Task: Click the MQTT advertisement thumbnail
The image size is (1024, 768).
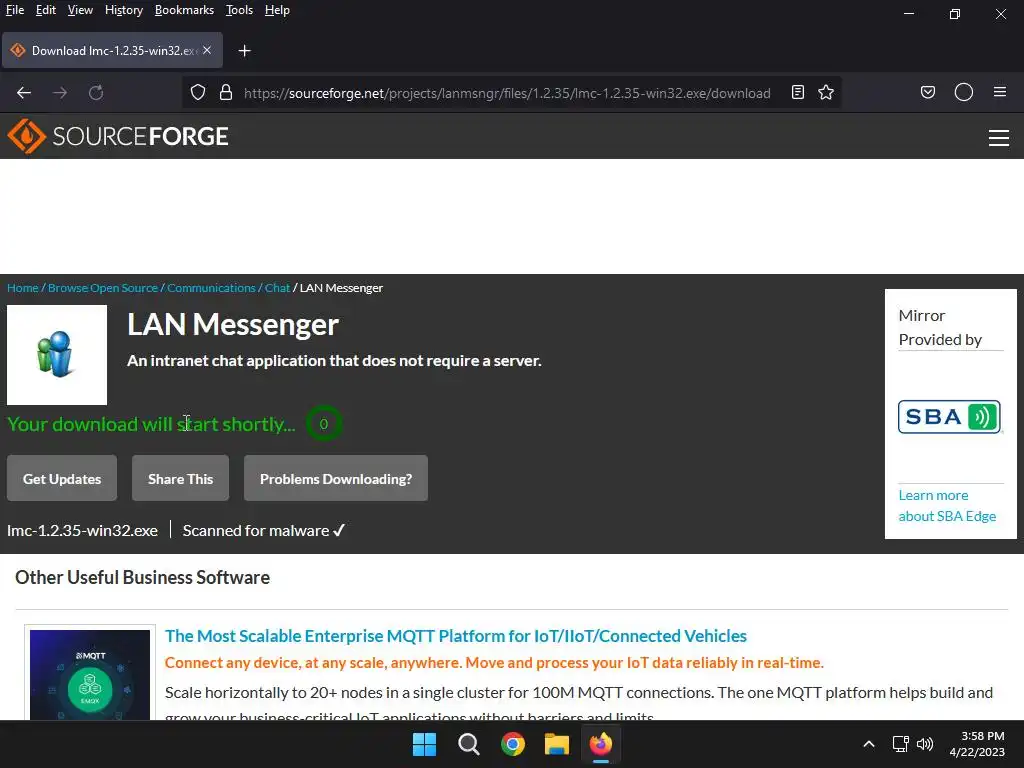Action: click(90, 675)
